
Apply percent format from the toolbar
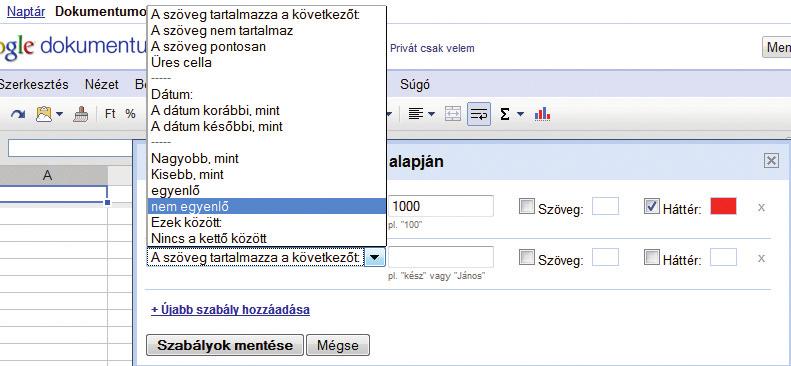point(130,114)
